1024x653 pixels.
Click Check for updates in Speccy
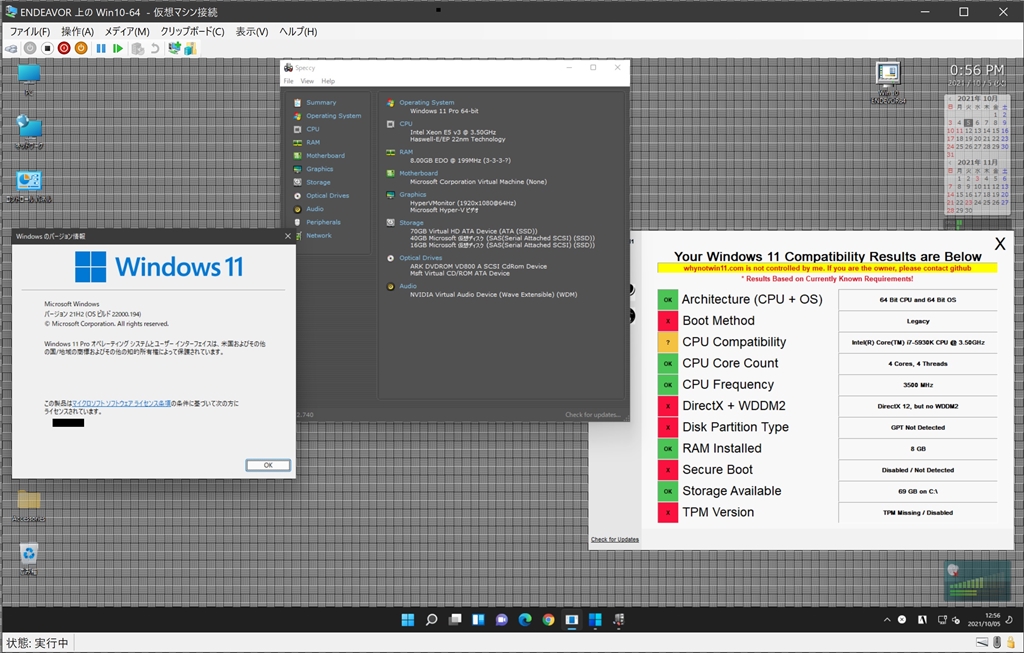(x=592, y=415)
